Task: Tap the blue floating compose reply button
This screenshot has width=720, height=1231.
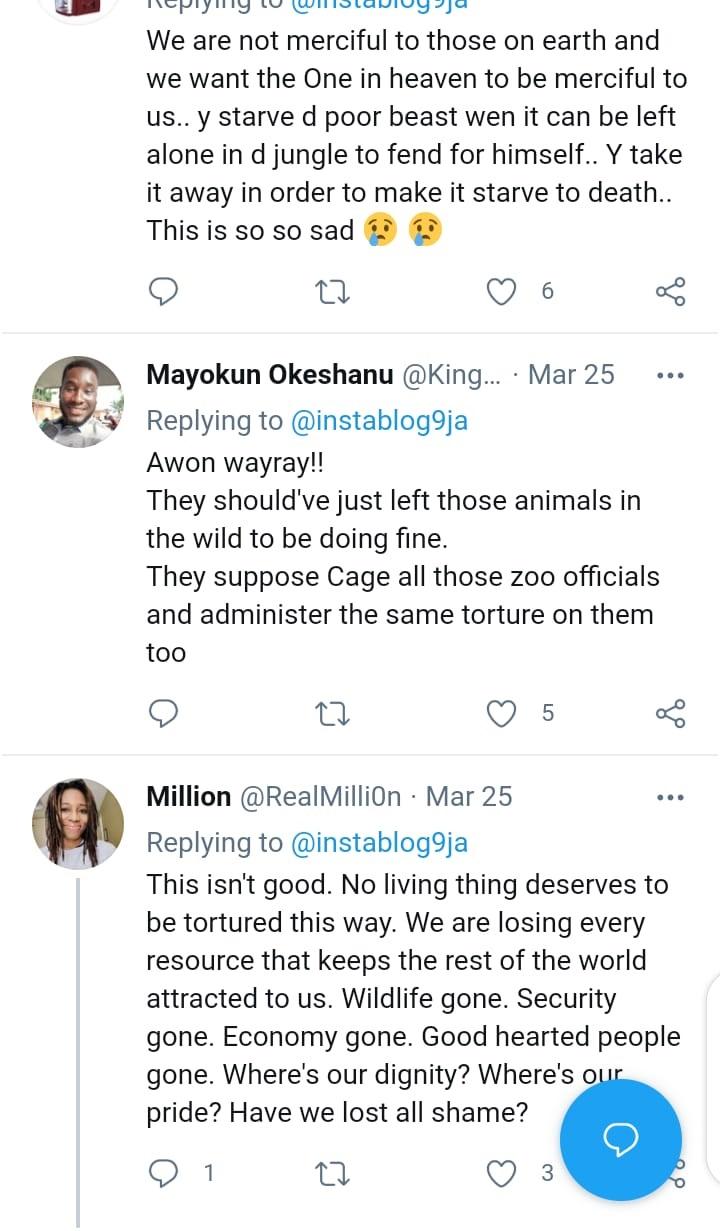Action: (x=620, y=1139)
